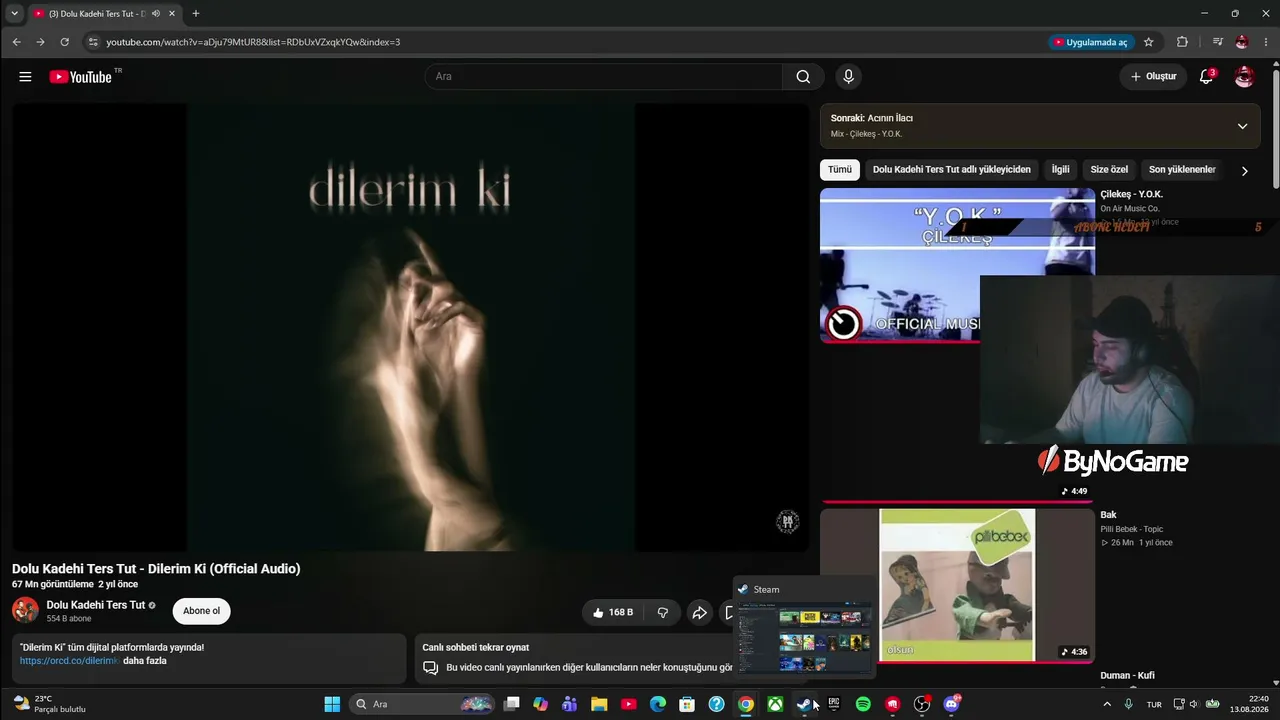Viewport: 1280px width, 720px height.
Task: Open Spotify from the taskbar
Action: (863, 704)
